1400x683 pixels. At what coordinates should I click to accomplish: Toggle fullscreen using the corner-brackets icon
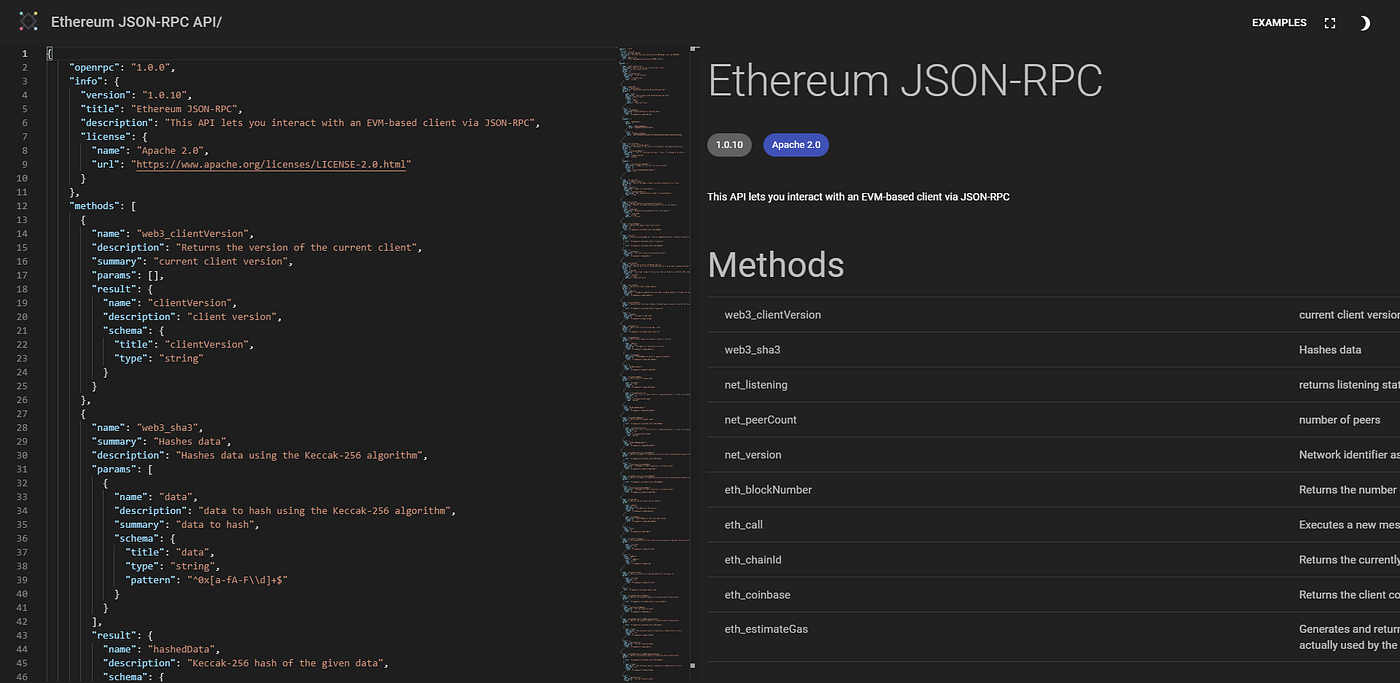click(x=1329, y=22)
